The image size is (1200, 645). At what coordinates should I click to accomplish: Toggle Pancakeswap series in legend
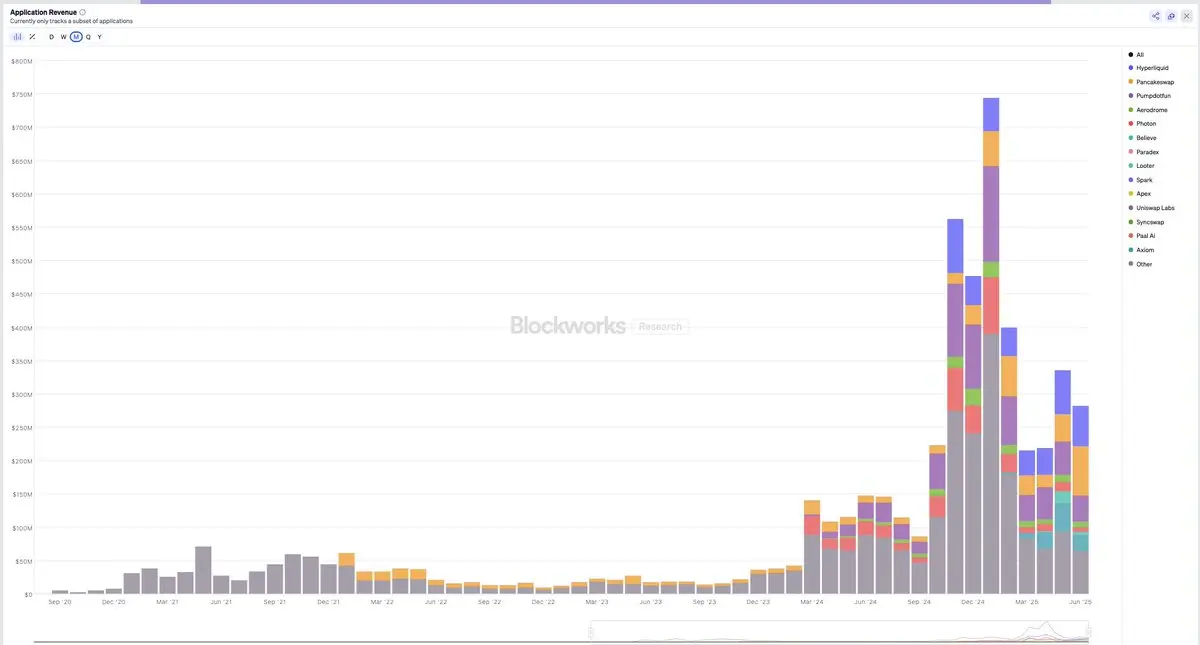(1151, 82)
